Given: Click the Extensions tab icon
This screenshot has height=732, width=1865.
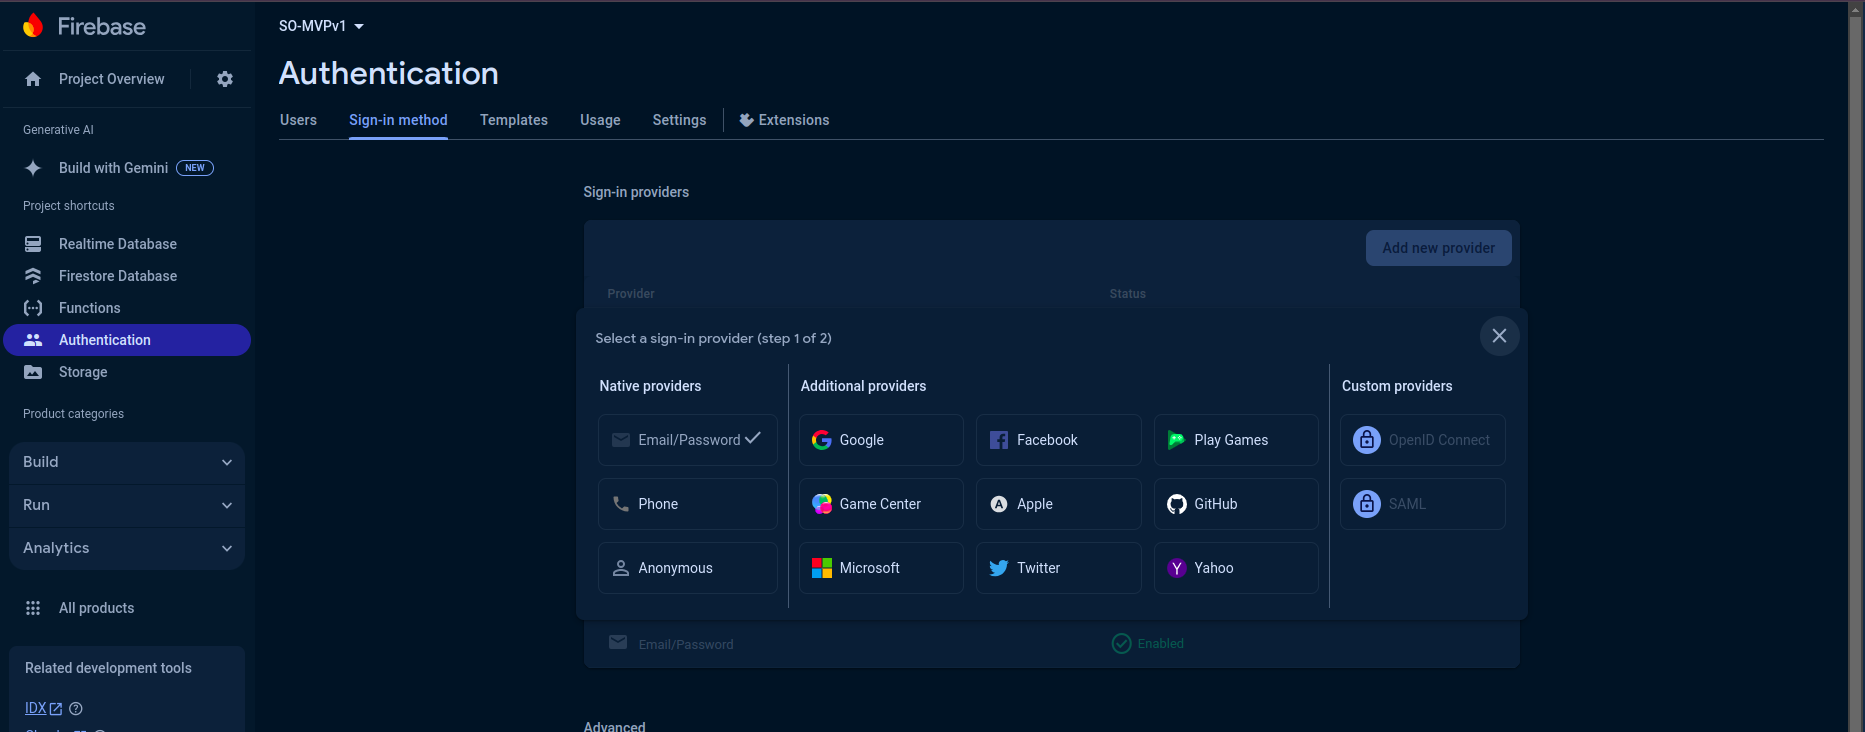Looking at the screenshot, I should pos(746,120).
